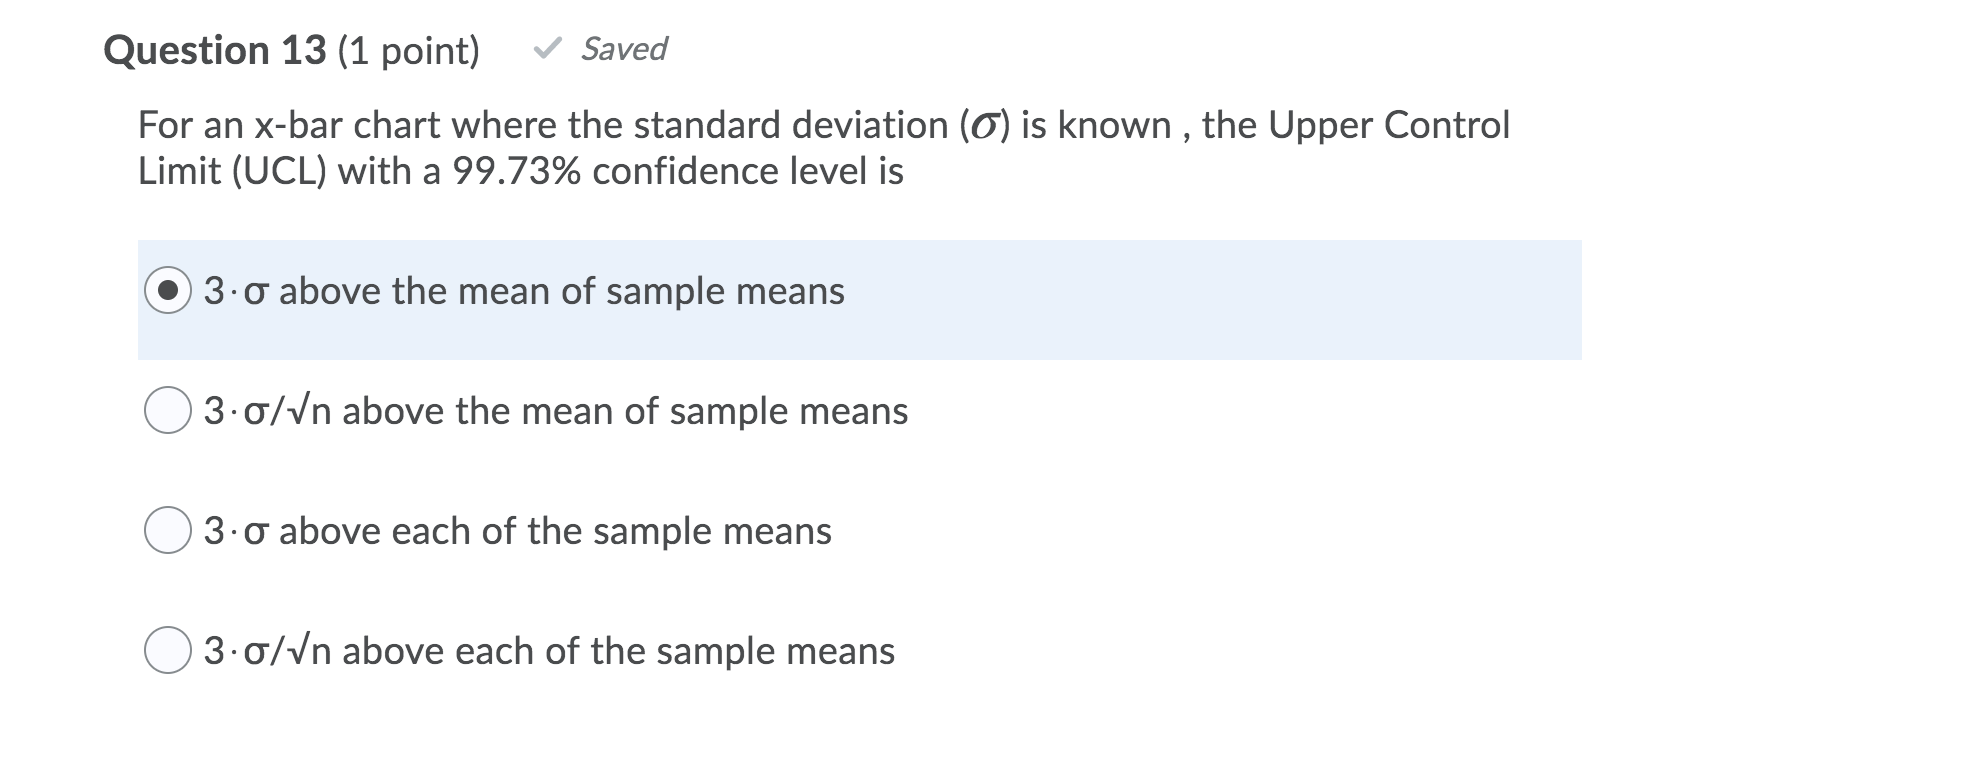Click the second answer option text

[556, 409]
